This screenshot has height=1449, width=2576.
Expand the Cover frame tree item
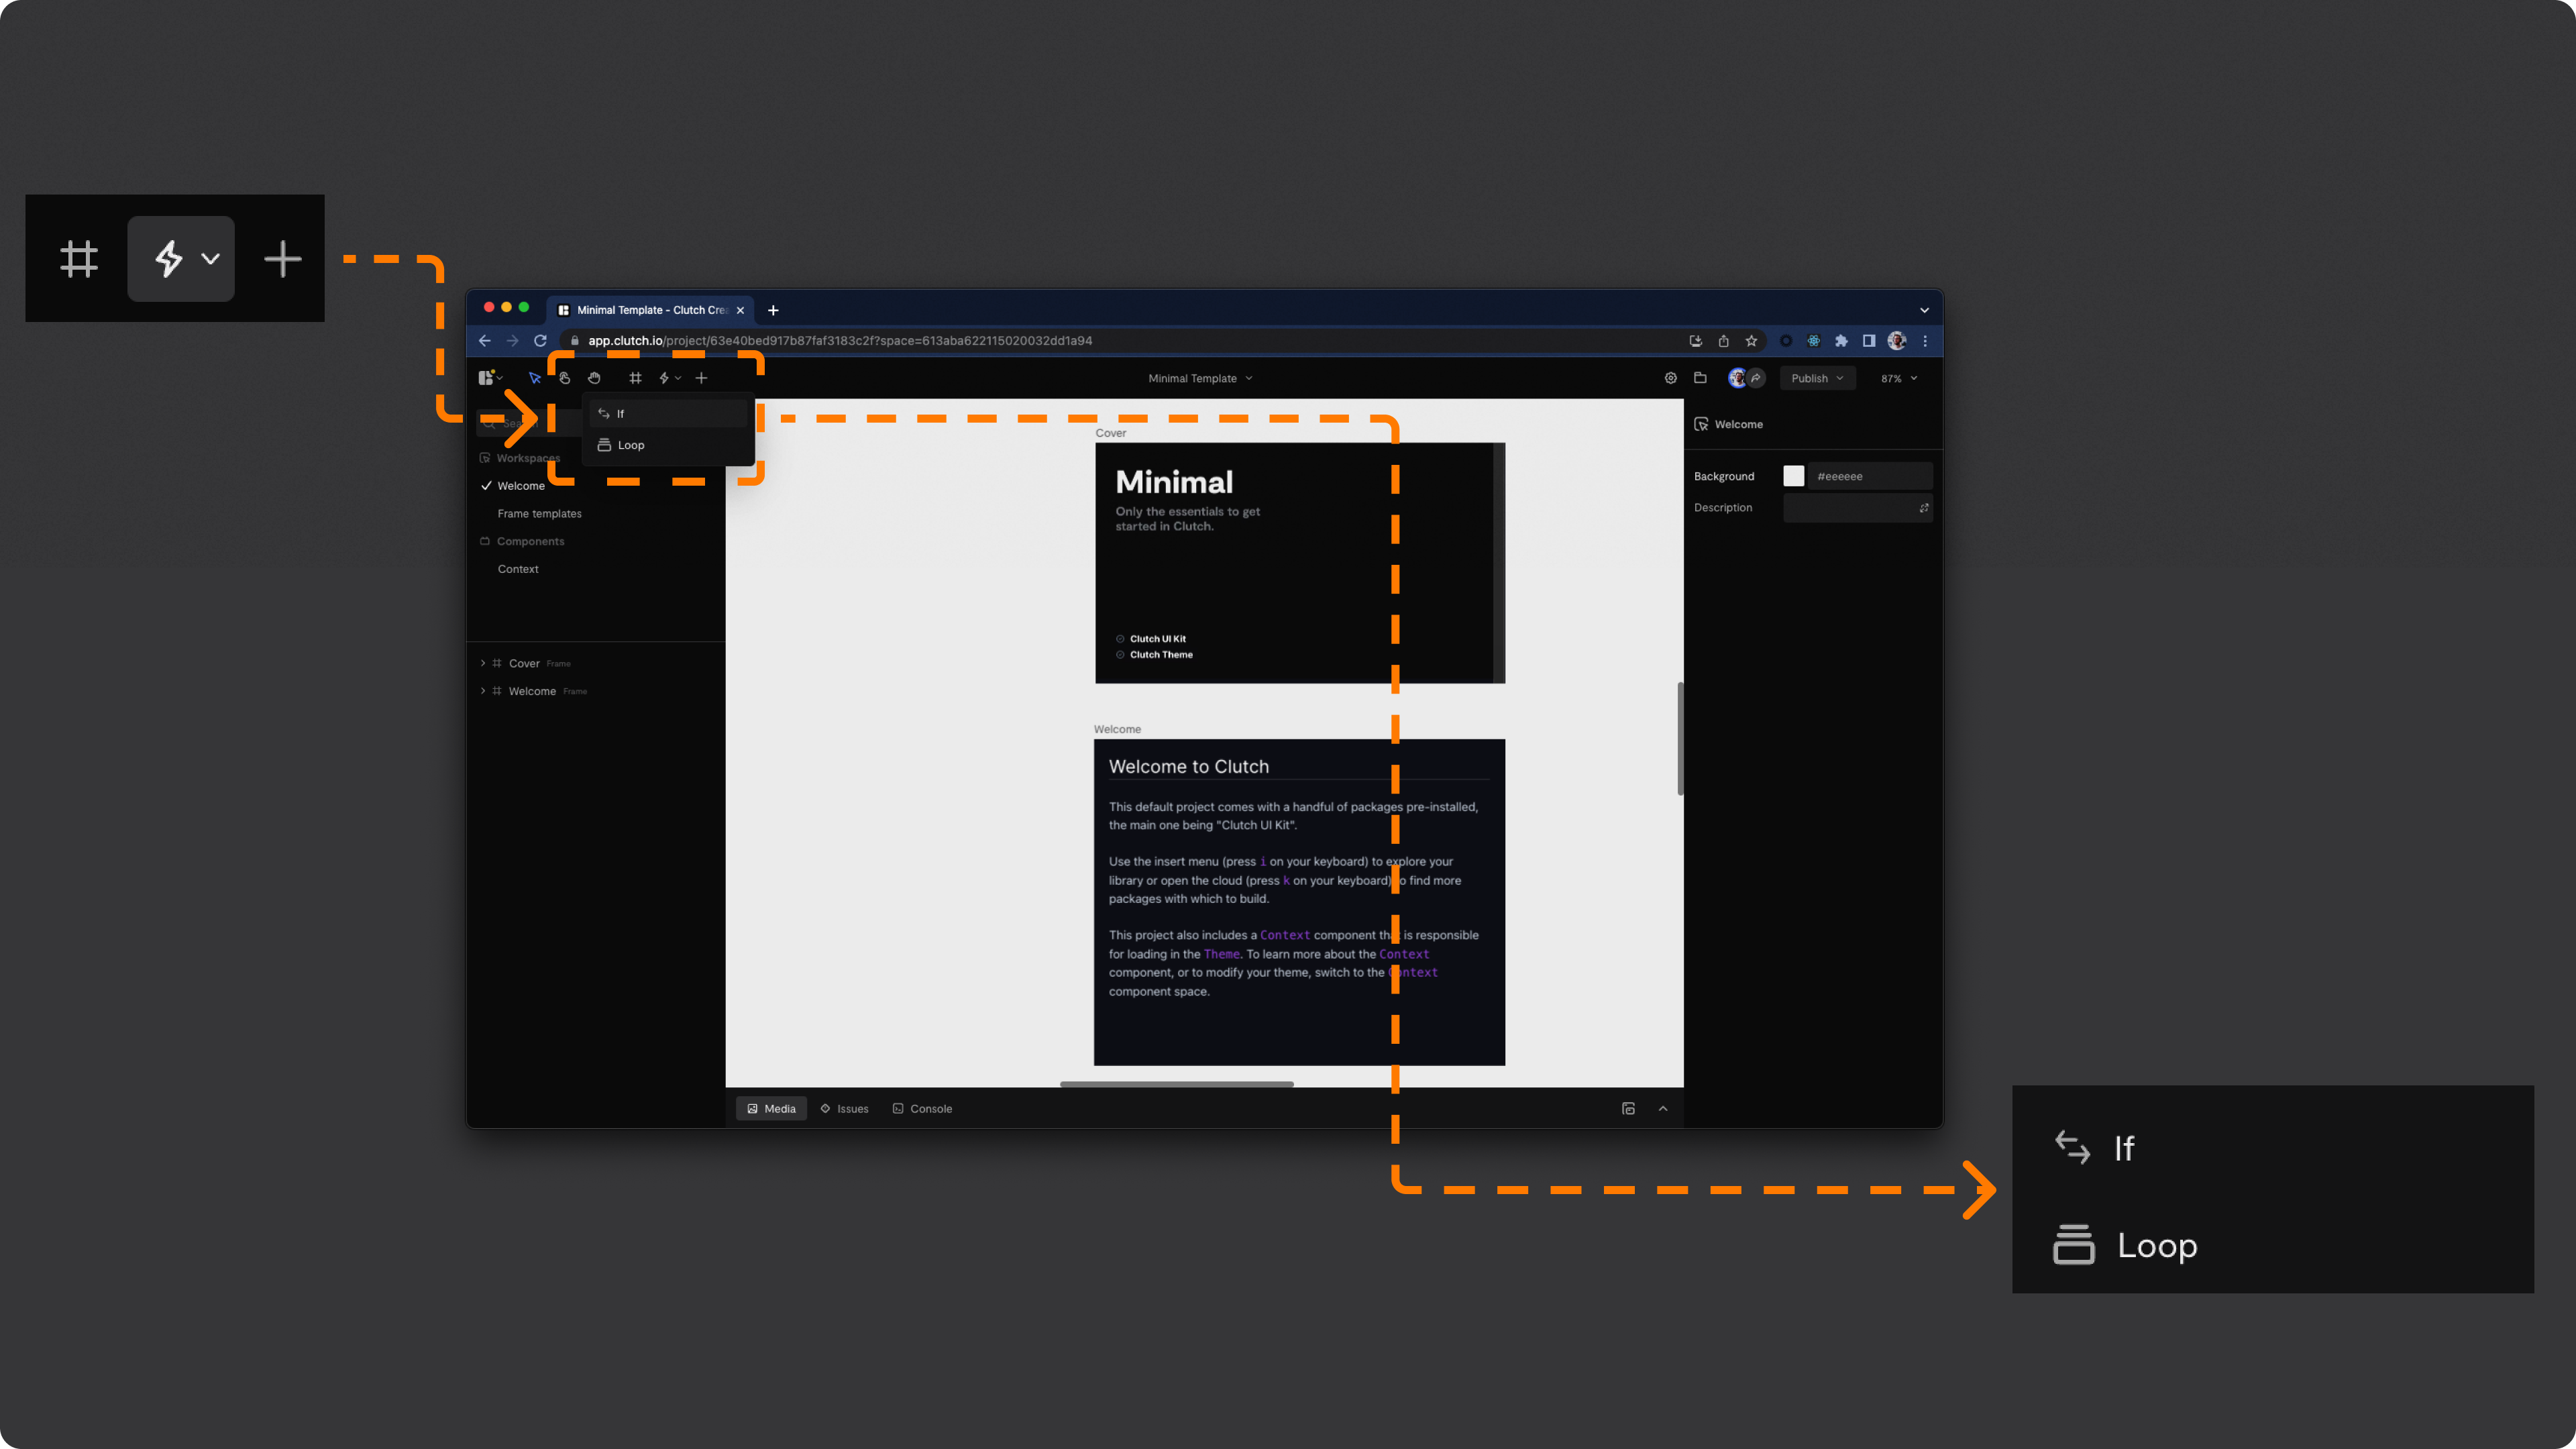tap(483, 663)
